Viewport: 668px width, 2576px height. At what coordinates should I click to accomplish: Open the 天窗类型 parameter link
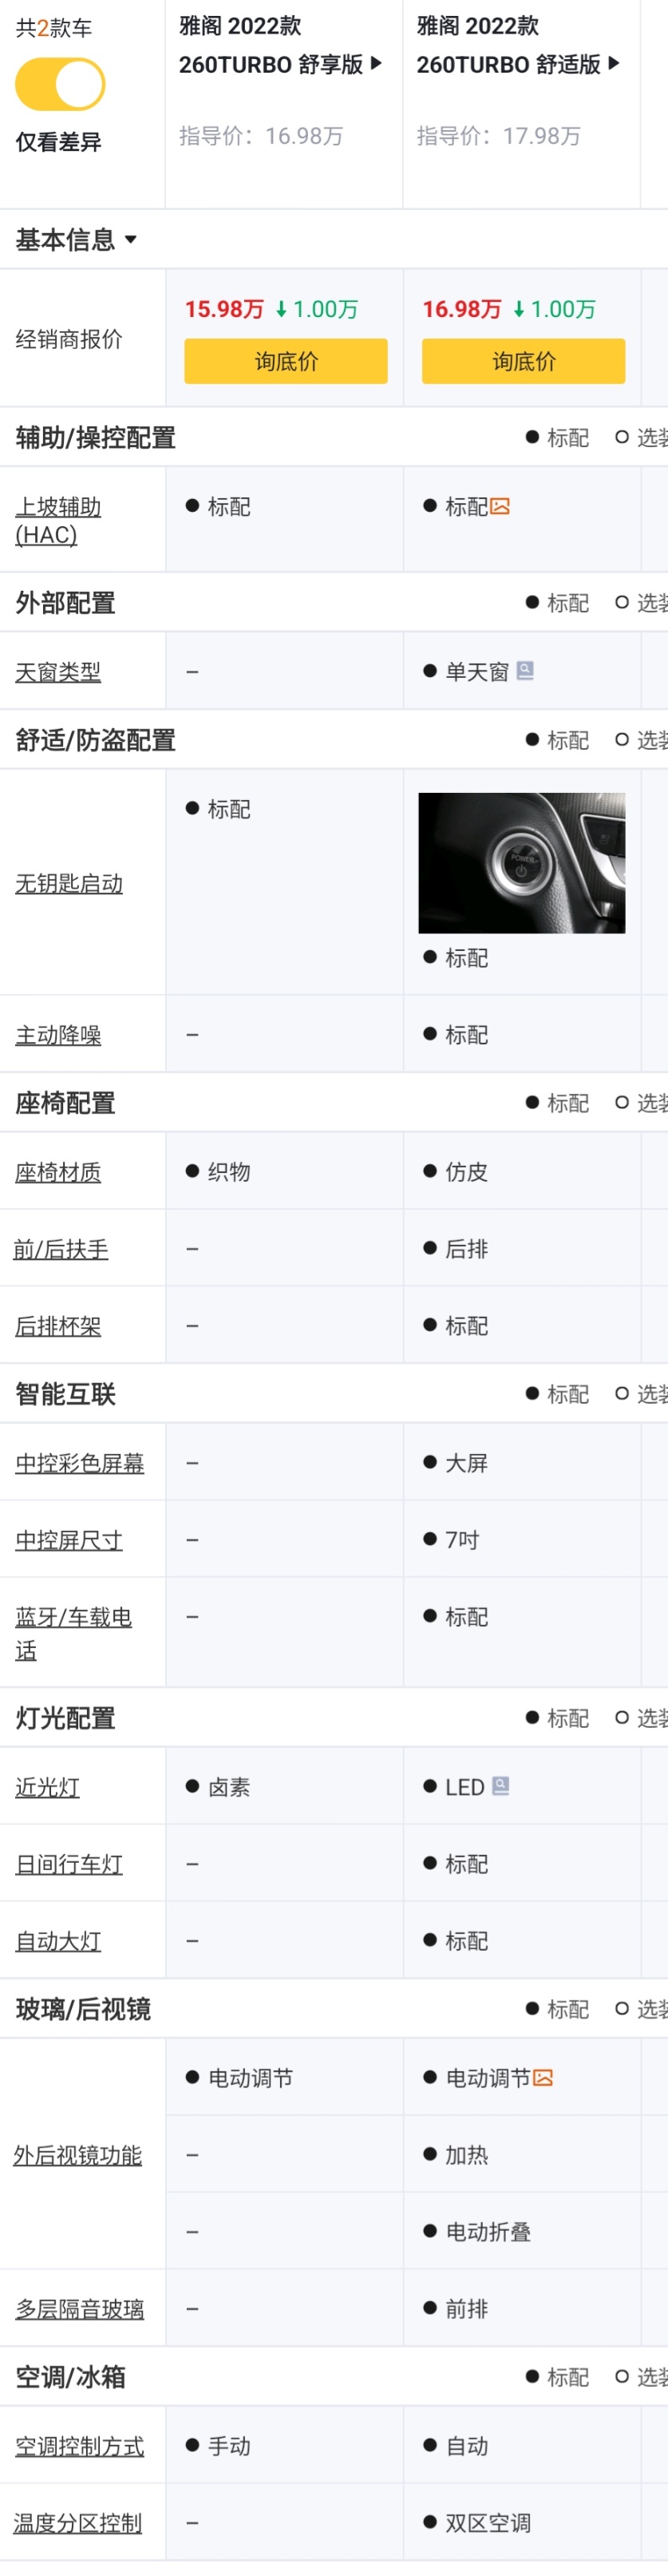58,672
